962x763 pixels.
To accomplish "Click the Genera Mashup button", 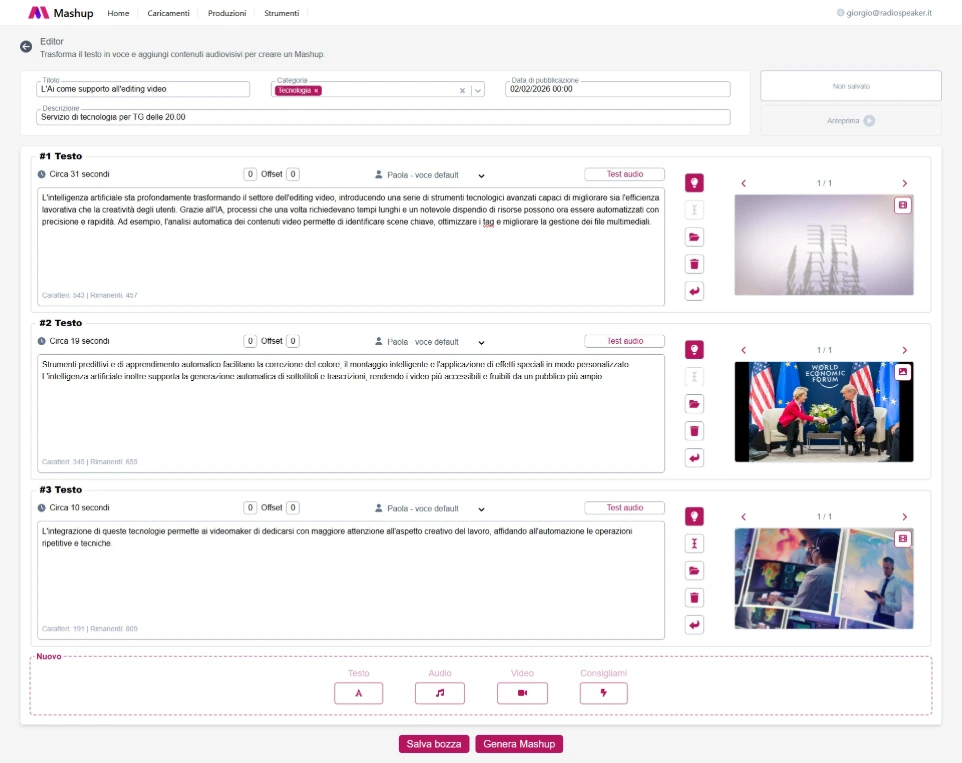I will point(519,744).
